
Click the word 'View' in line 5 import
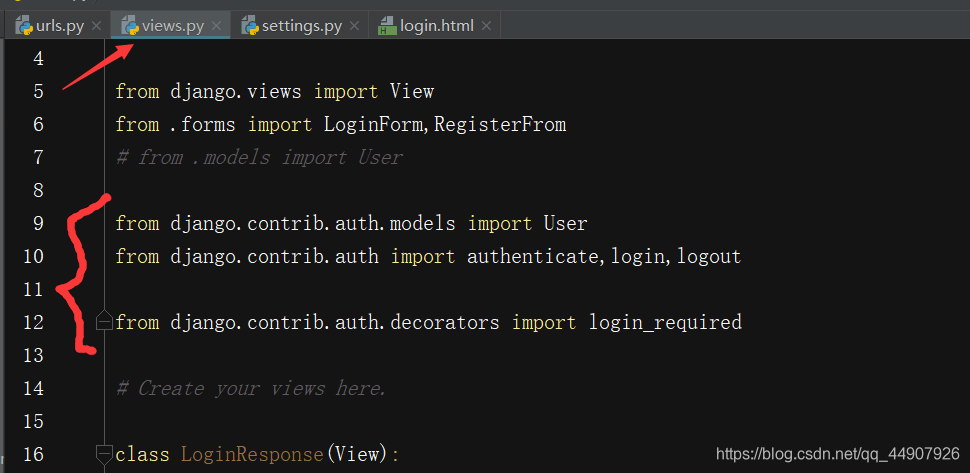[x=412, y=92]
